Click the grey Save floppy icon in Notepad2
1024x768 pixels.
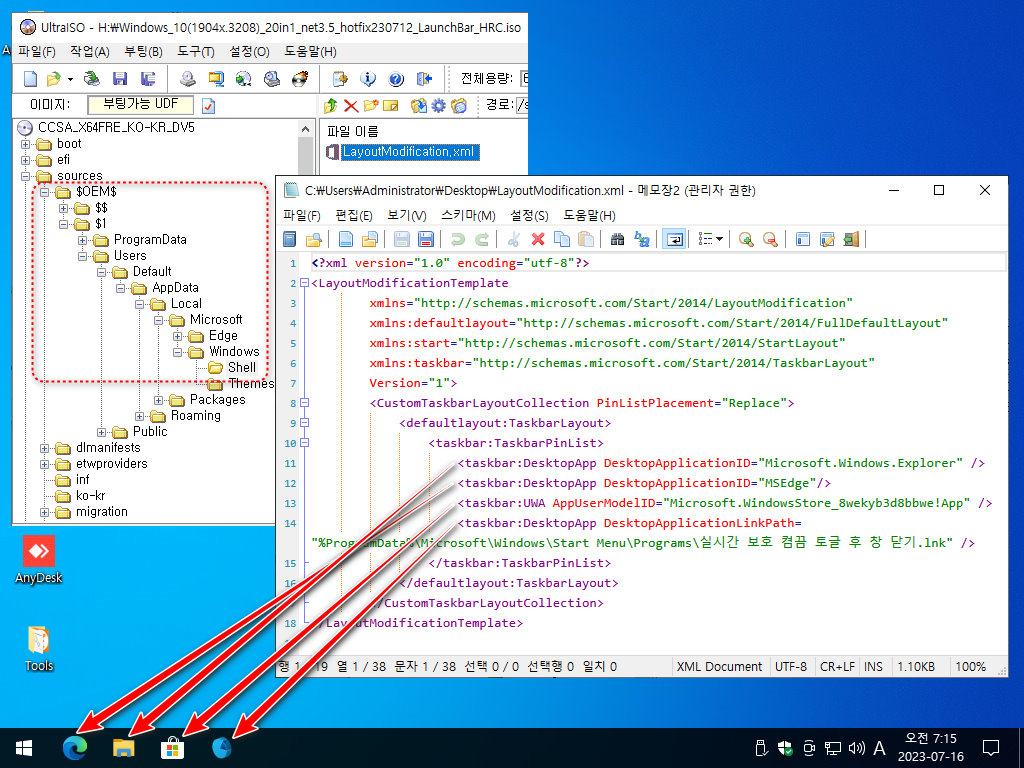pos(402,240)
